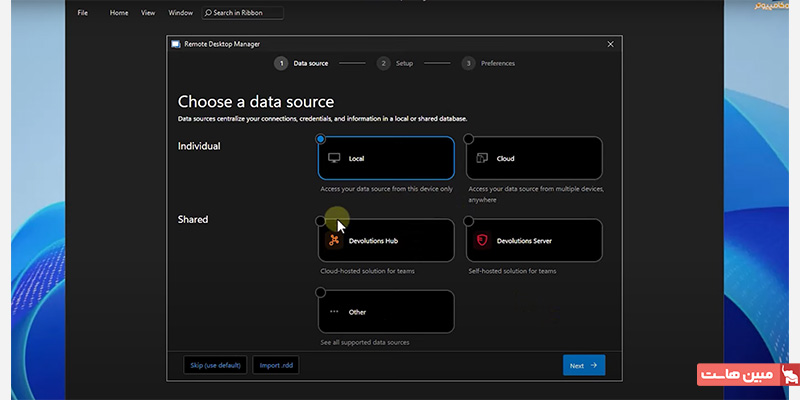Click the Import .rdd button
Image resolution: width=800 pixels, height=400 pixels.
(x=276, y=365)
